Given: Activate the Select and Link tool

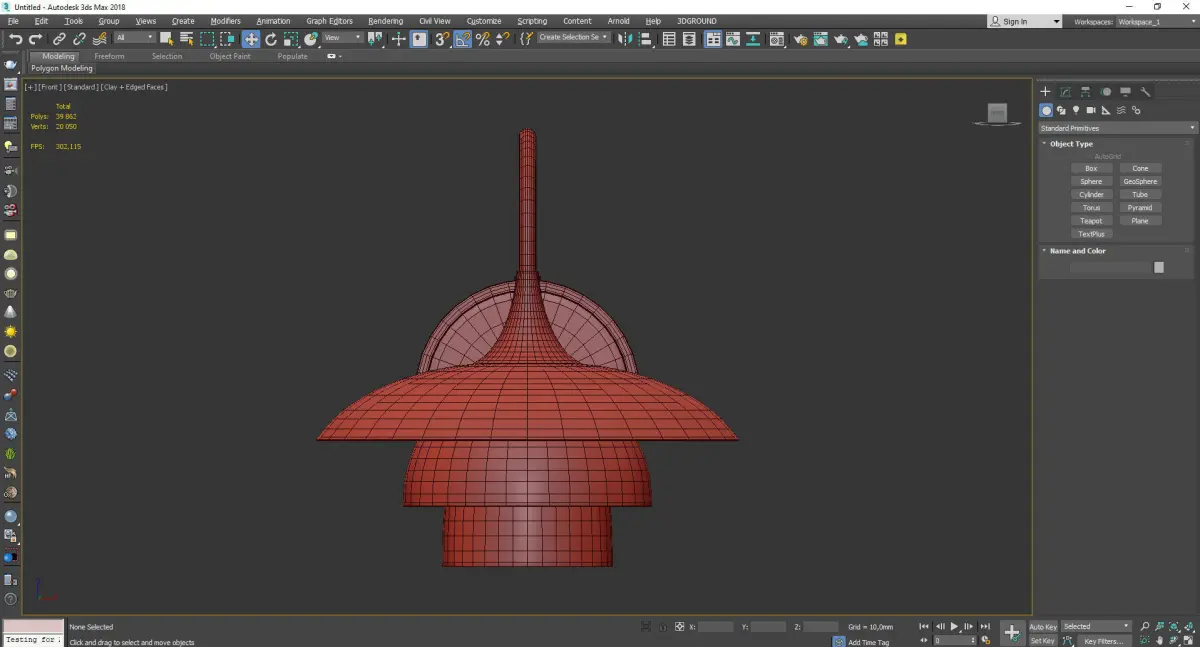Looking at the screenshot, I should [60, 39].
